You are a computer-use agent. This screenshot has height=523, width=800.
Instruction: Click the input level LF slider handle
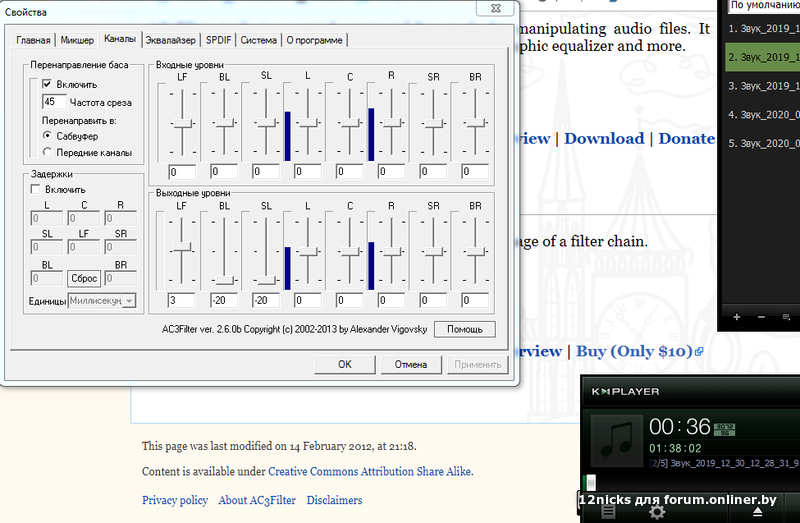[182, 123]
